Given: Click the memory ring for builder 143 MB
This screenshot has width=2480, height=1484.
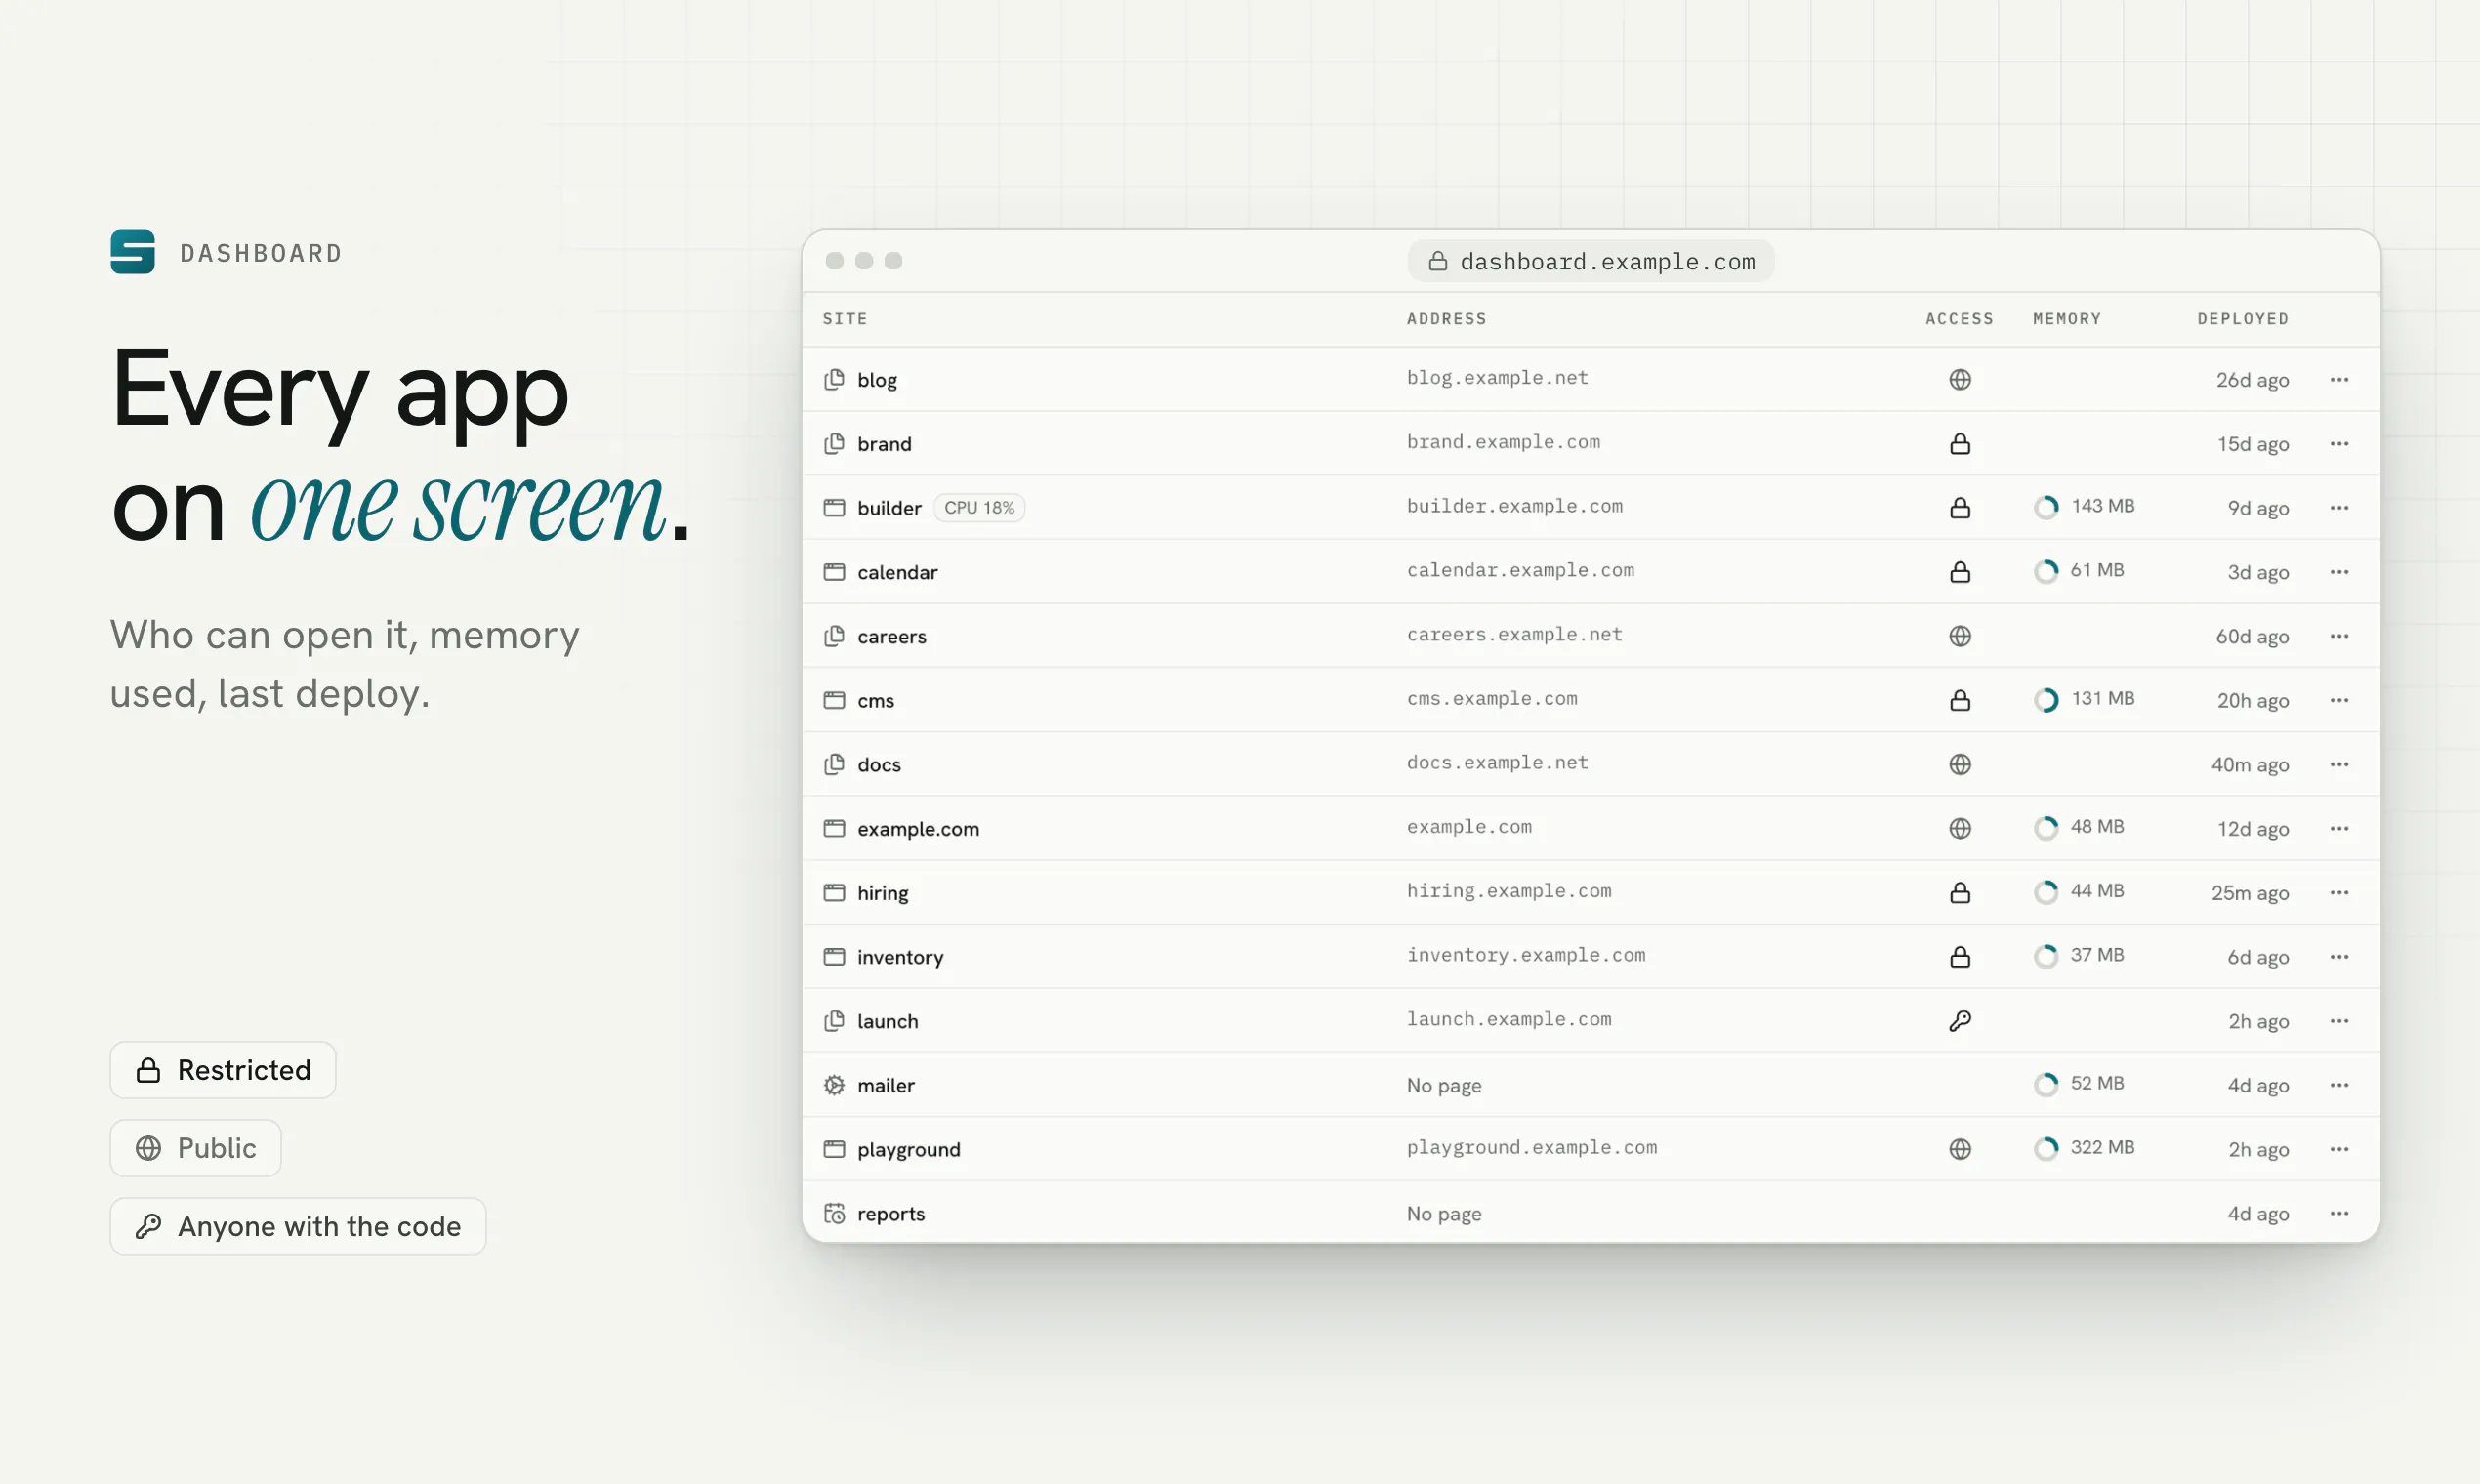Looking at the screenshot, I should coord(2046,507).
